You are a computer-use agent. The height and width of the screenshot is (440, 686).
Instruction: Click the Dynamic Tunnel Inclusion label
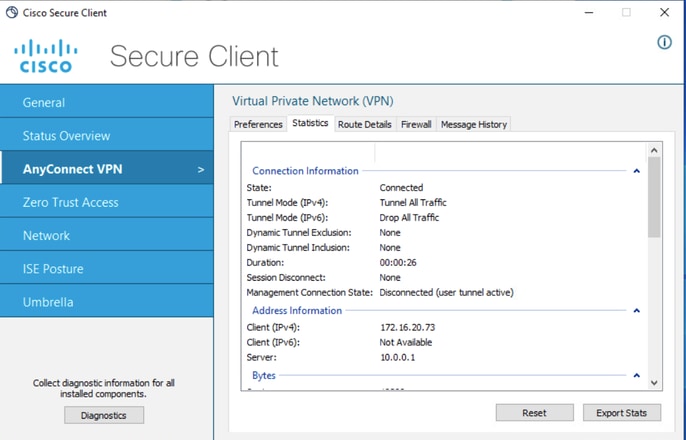[x=298, y=248]
